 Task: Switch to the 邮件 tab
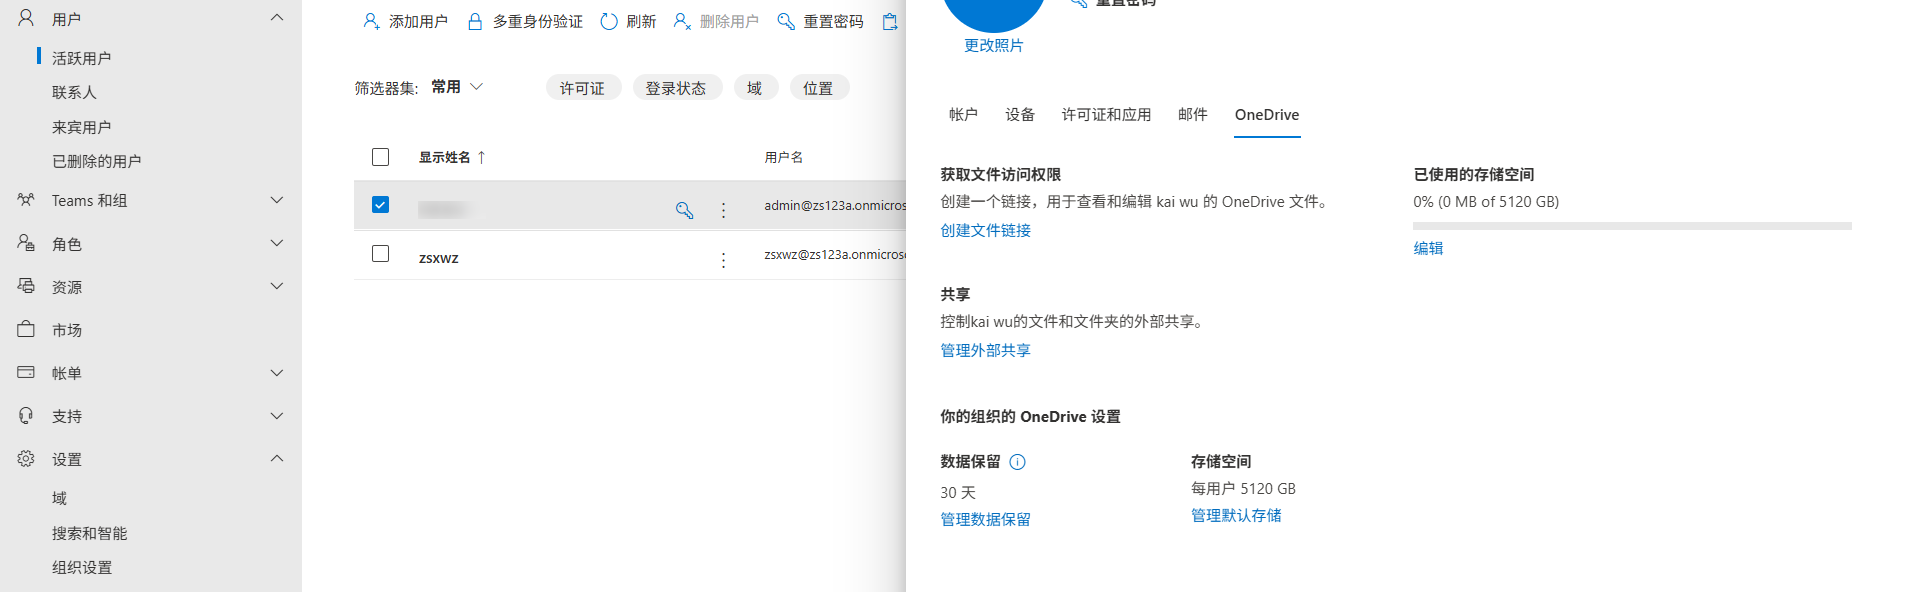click(x=1192, y=115)
